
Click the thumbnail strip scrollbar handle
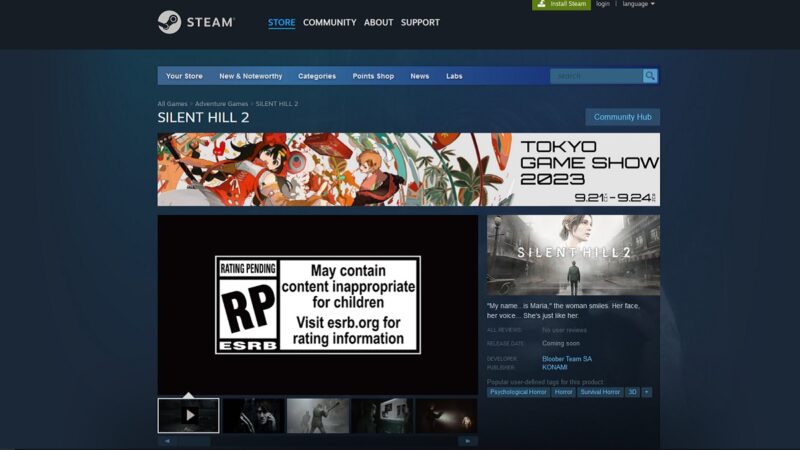tap(194, 441)
